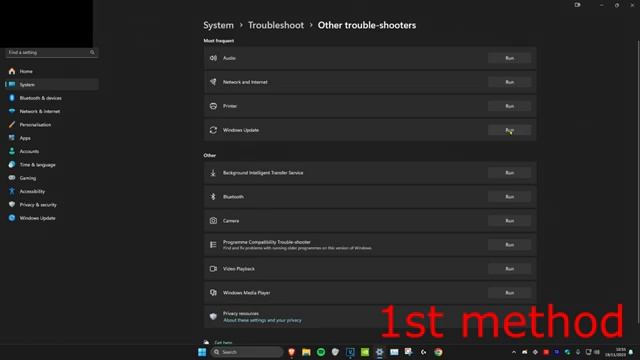Click the Privacy resources label

coord(241,314)
